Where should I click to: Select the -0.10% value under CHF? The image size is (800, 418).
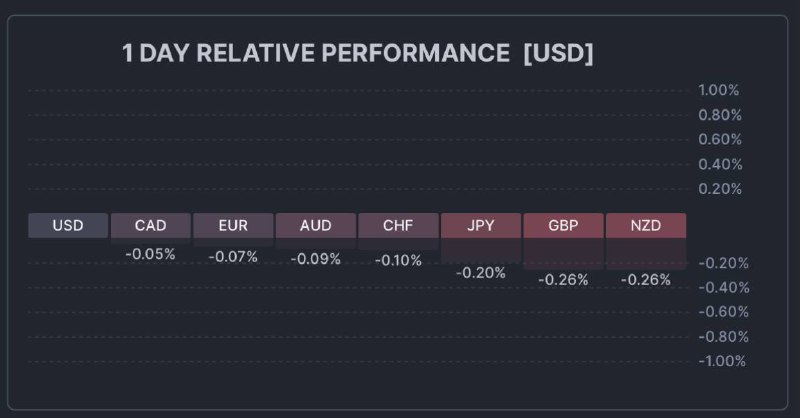[x=398, y=260]
